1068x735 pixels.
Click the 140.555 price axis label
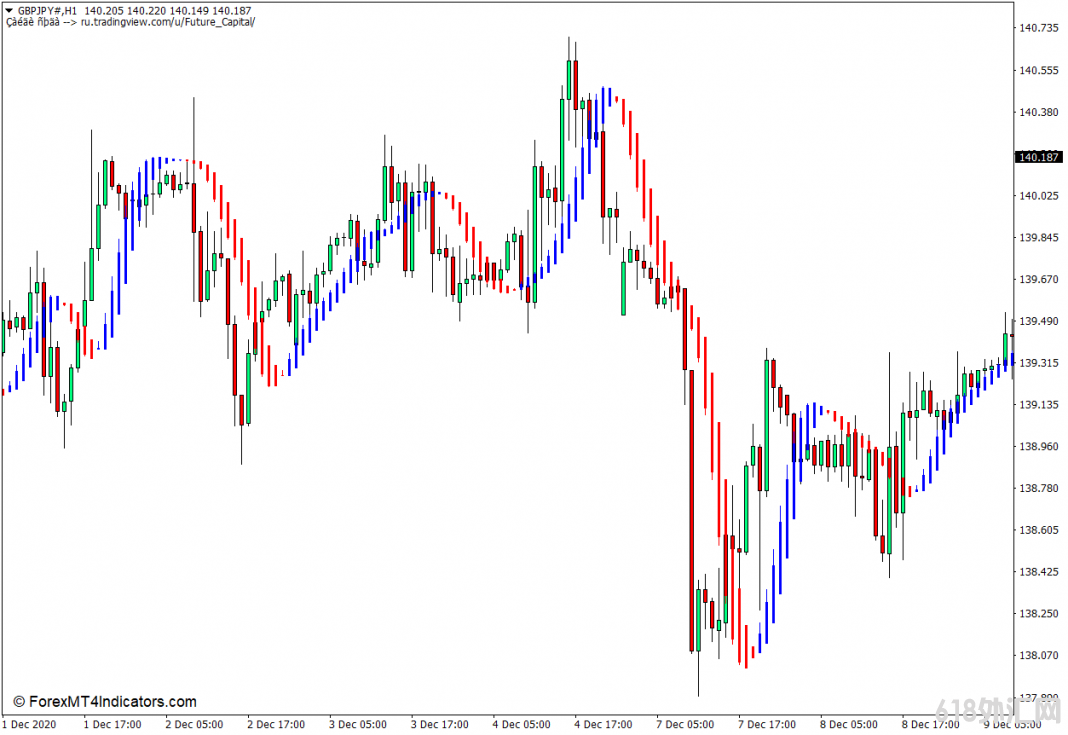1039,70
